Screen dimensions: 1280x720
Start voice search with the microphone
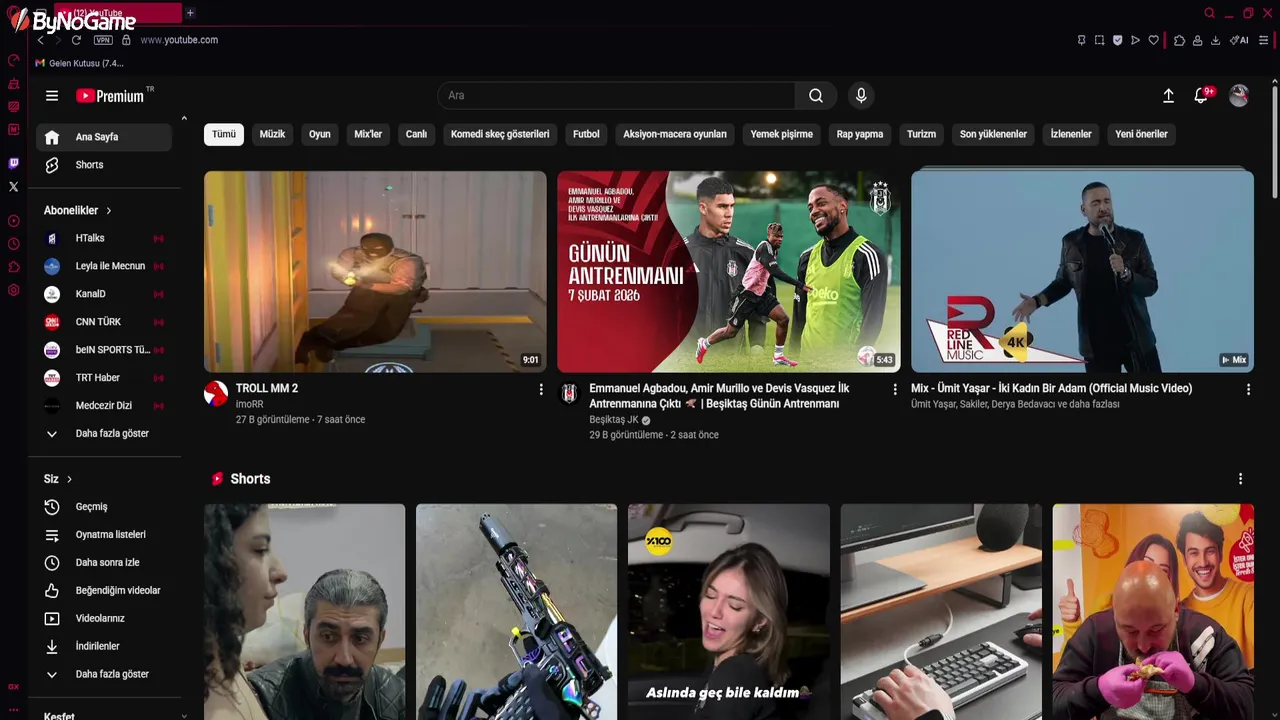(x=861, y=96)
